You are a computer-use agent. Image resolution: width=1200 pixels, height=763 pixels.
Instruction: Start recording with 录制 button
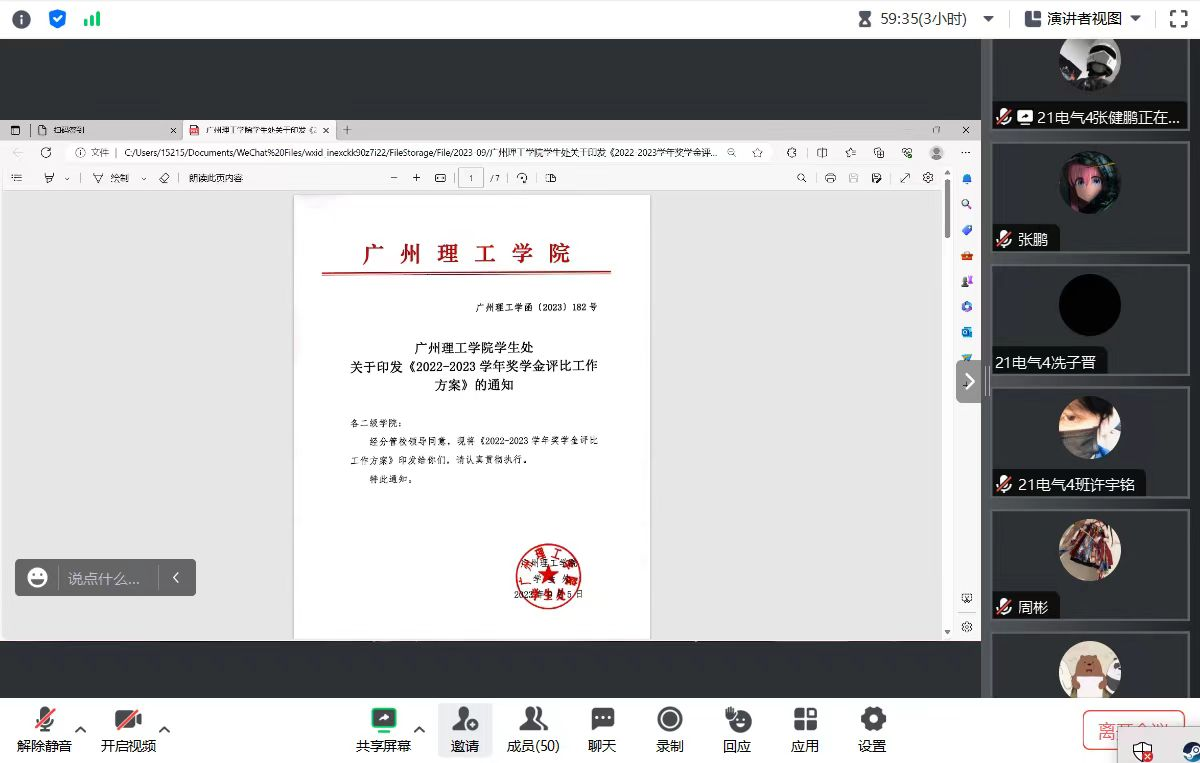(x=669, y=729)
